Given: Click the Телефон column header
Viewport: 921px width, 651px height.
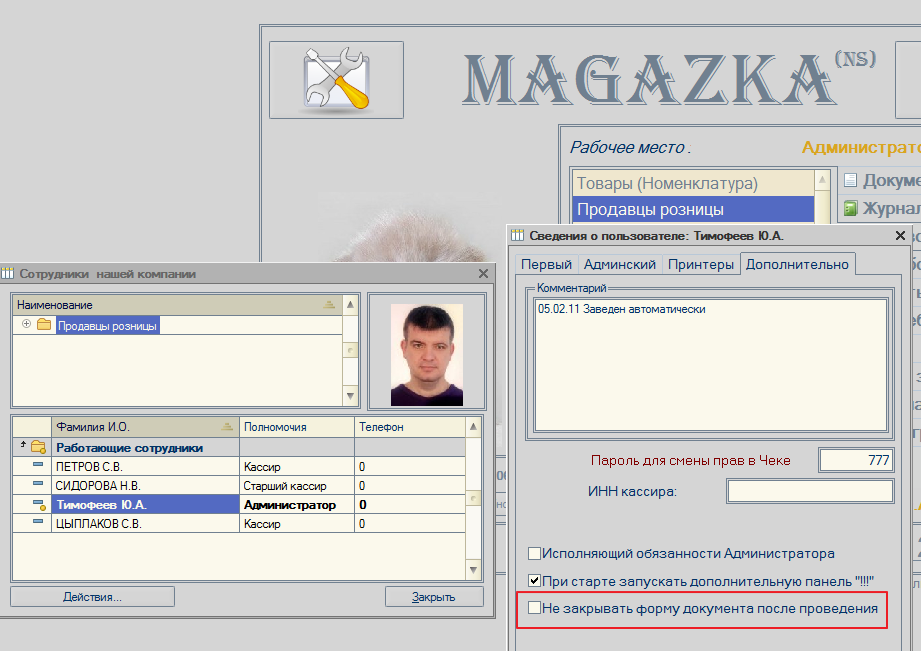Looking at the screenshot, I should pyautogui.click(x=410, y=427).
